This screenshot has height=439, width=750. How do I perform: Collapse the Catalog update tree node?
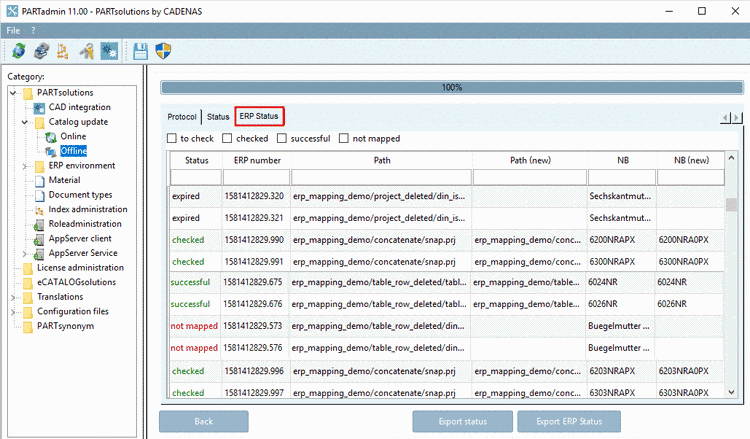coord(25,122)
